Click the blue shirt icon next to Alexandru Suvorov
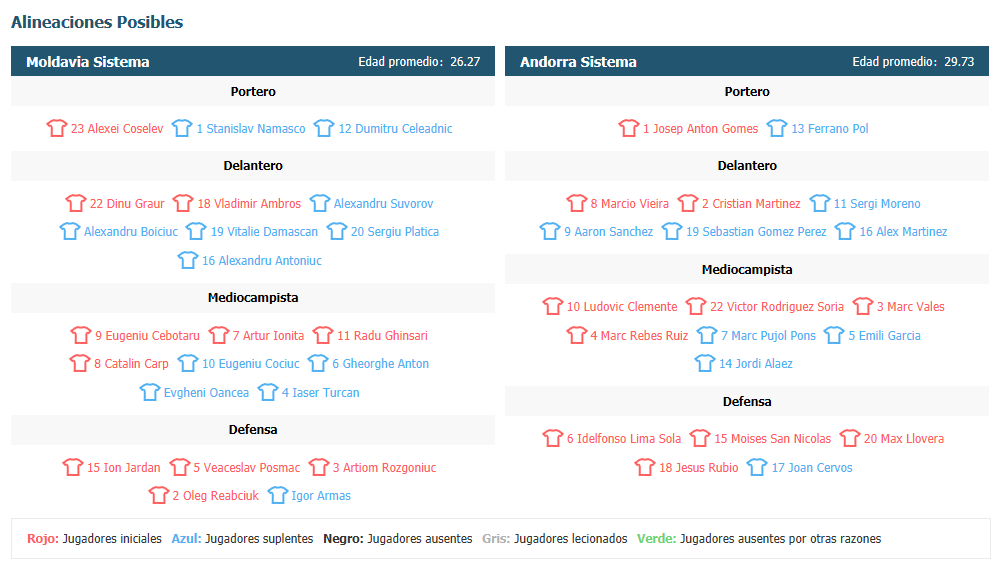 320,203
